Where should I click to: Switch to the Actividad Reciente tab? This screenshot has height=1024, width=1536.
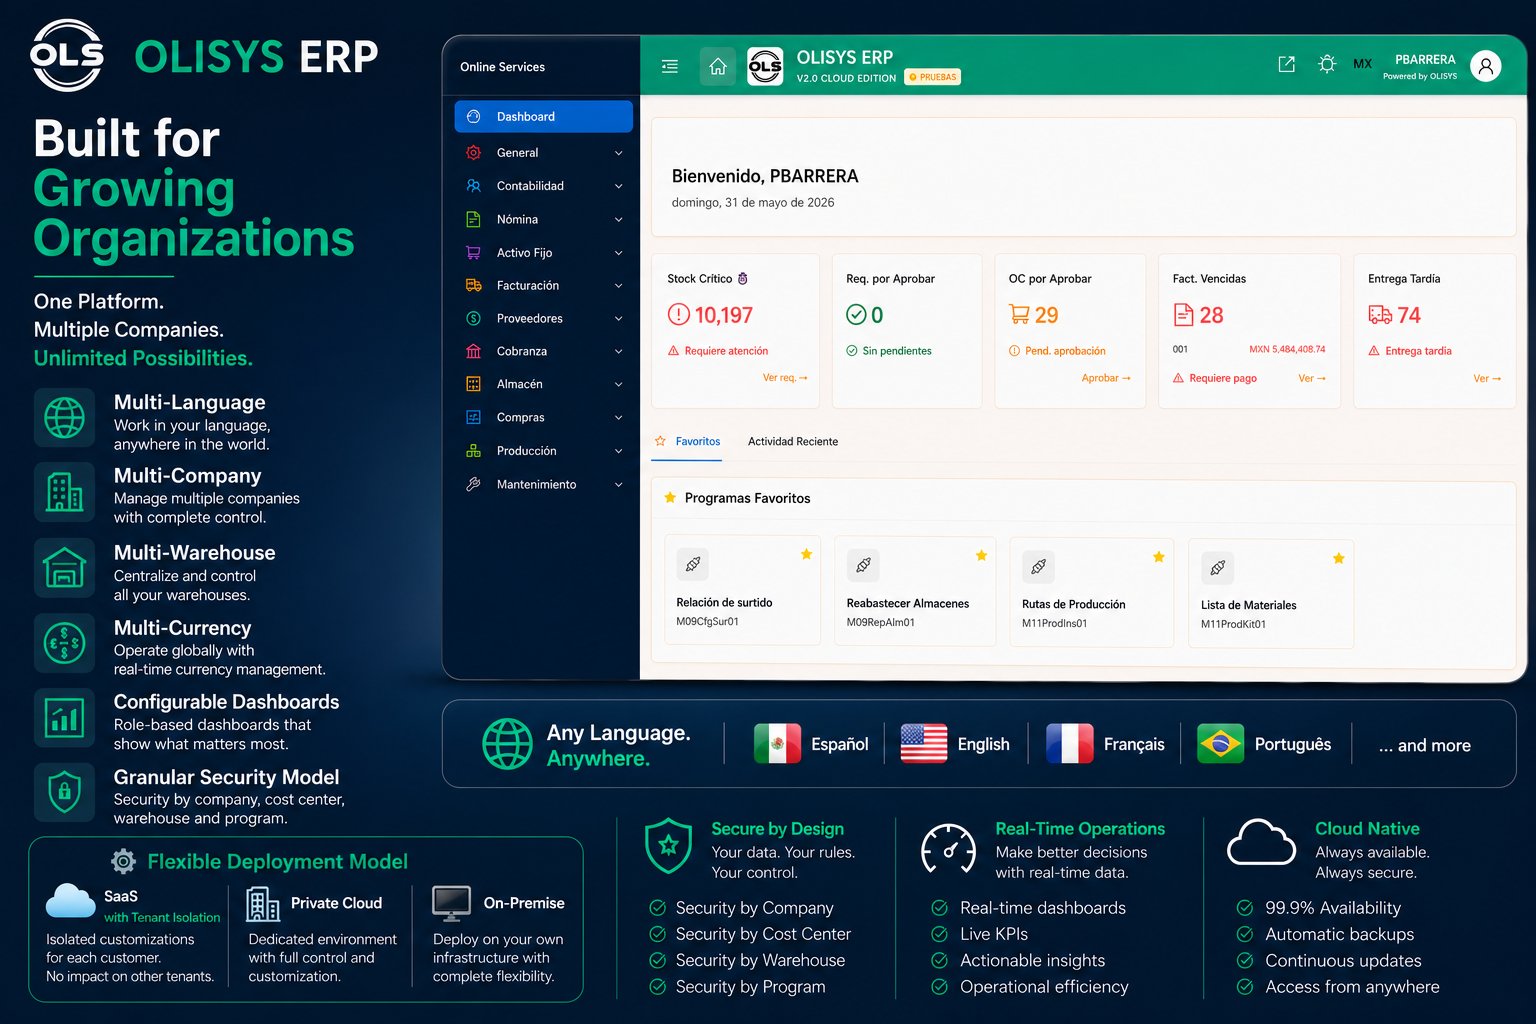pos(793,441)
